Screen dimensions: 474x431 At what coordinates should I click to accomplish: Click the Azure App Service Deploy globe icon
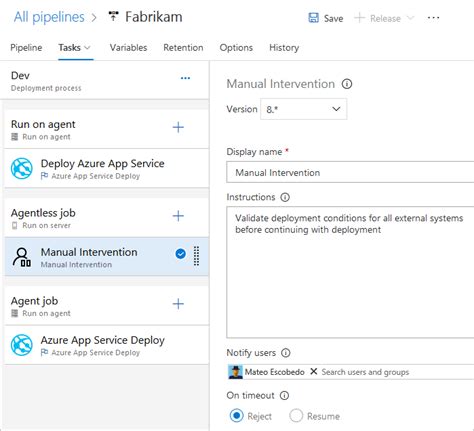22,345
